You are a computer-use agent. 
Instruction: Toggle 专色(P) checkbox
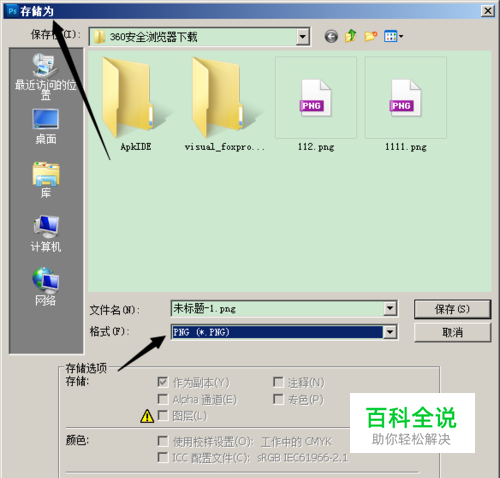278,399
